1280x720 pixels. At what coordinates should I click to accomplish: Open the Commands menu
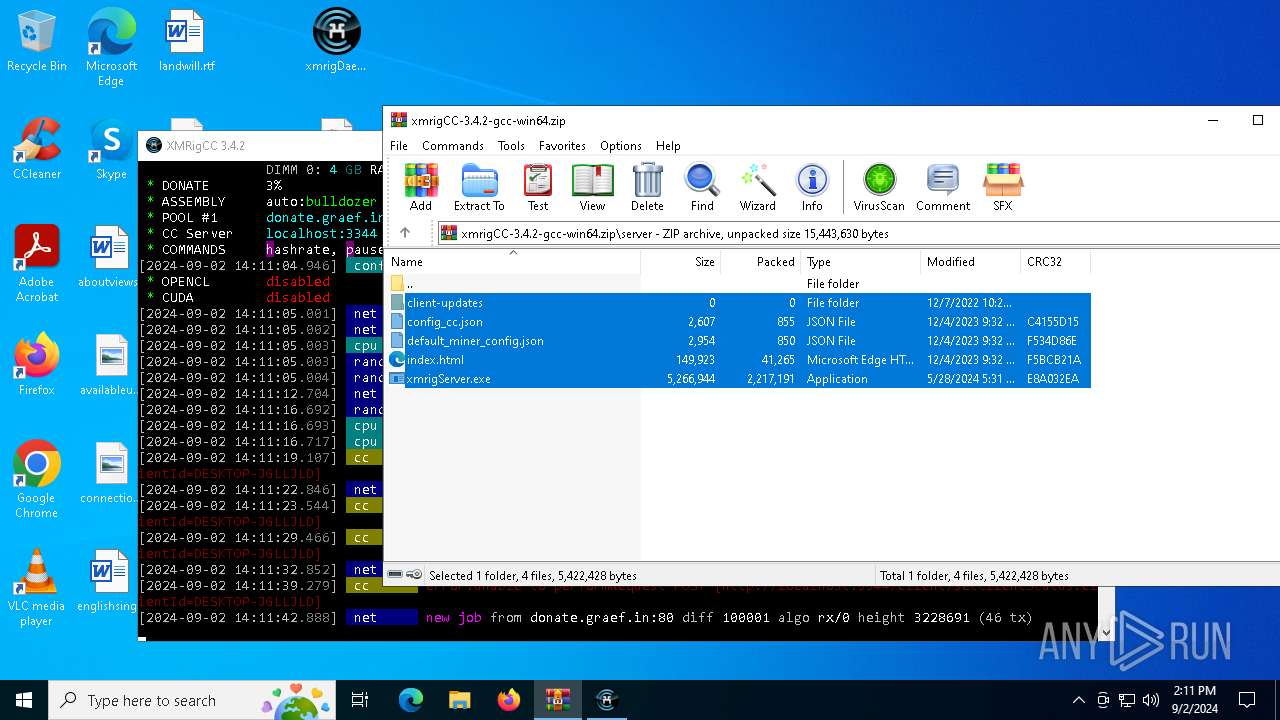point(453,146)
